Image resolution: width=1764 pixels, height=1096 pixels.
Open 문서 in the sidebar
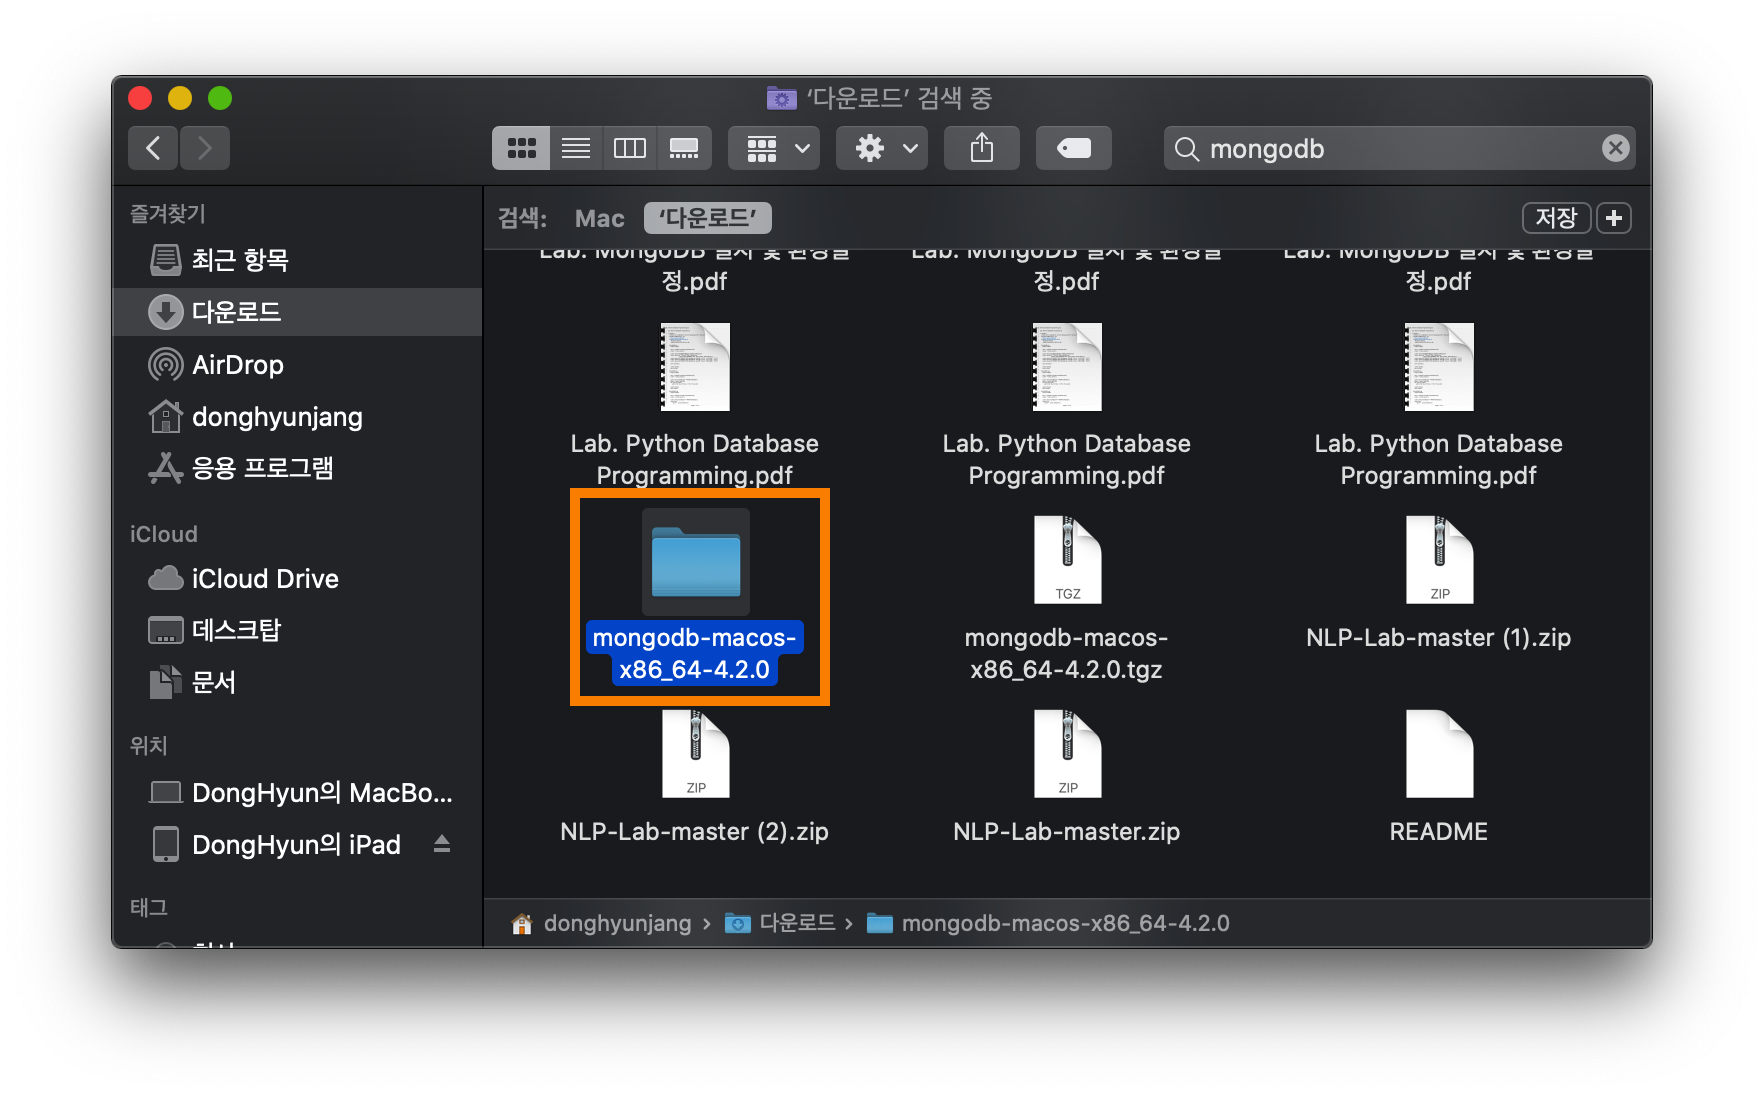click(297, 682)
